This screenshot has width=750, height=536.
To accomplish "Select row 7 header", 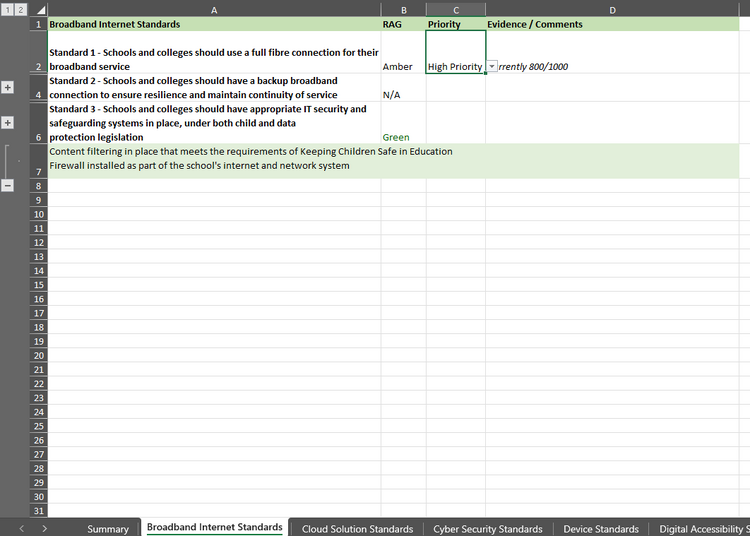I will 38,161.
